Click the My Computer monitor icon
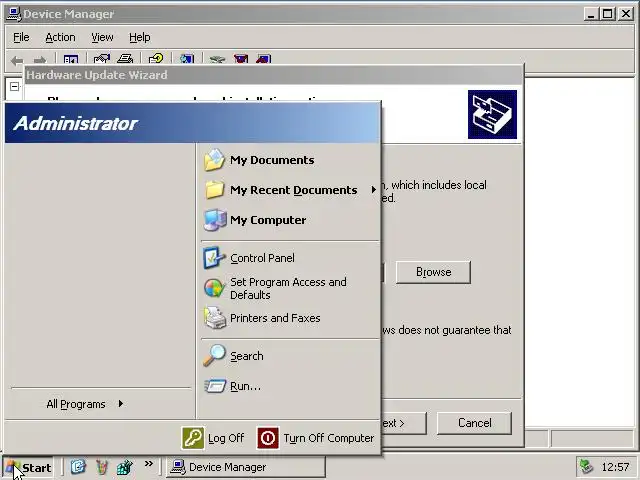Image resolution: width=640 pixels, height=480 pixels. pyautogui.click(x=215, y=220)
